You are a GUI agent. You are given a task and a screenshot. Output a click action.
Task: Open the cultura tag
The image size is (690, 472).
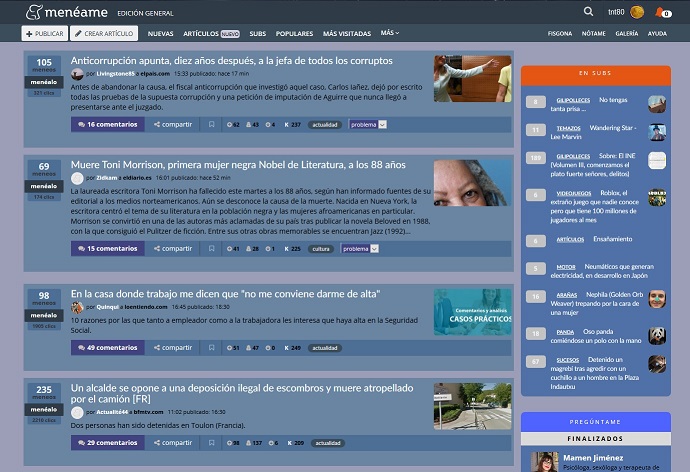[321, 249]
